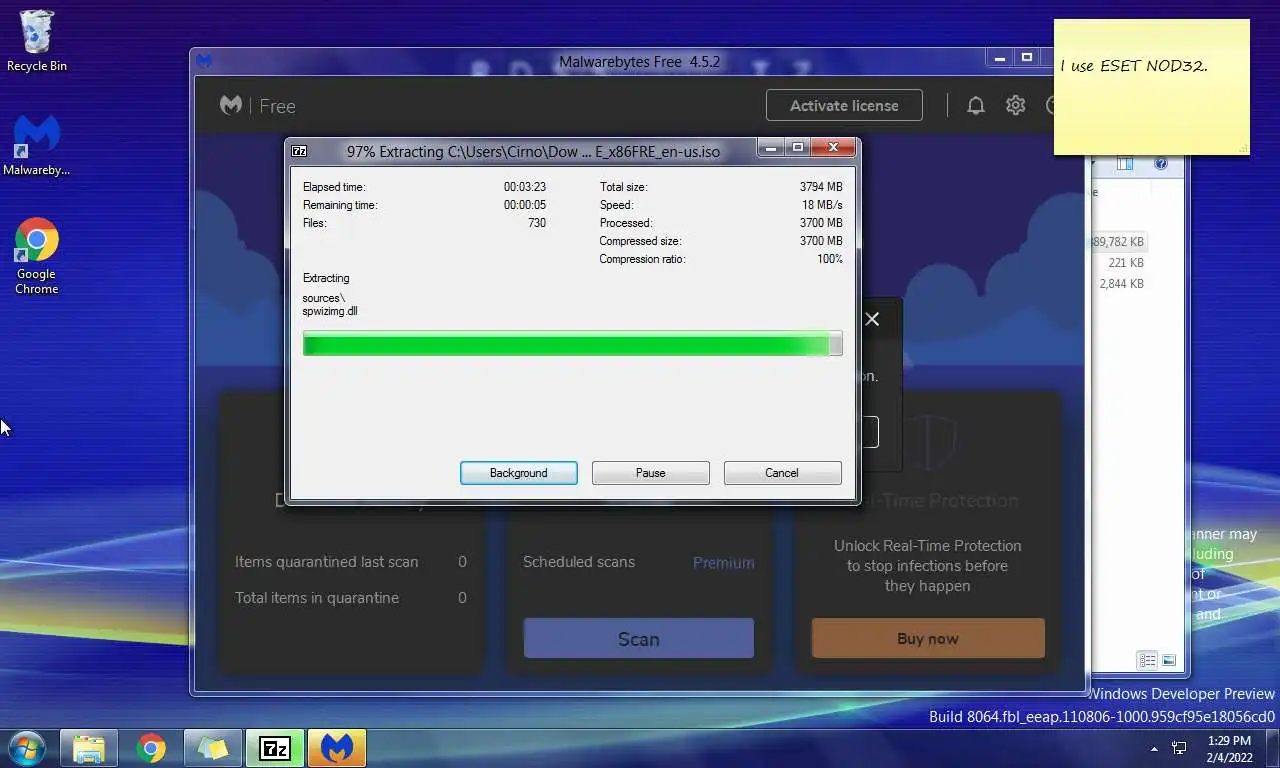Open Malwarebytes settings gear

[x=1016, y=105]
